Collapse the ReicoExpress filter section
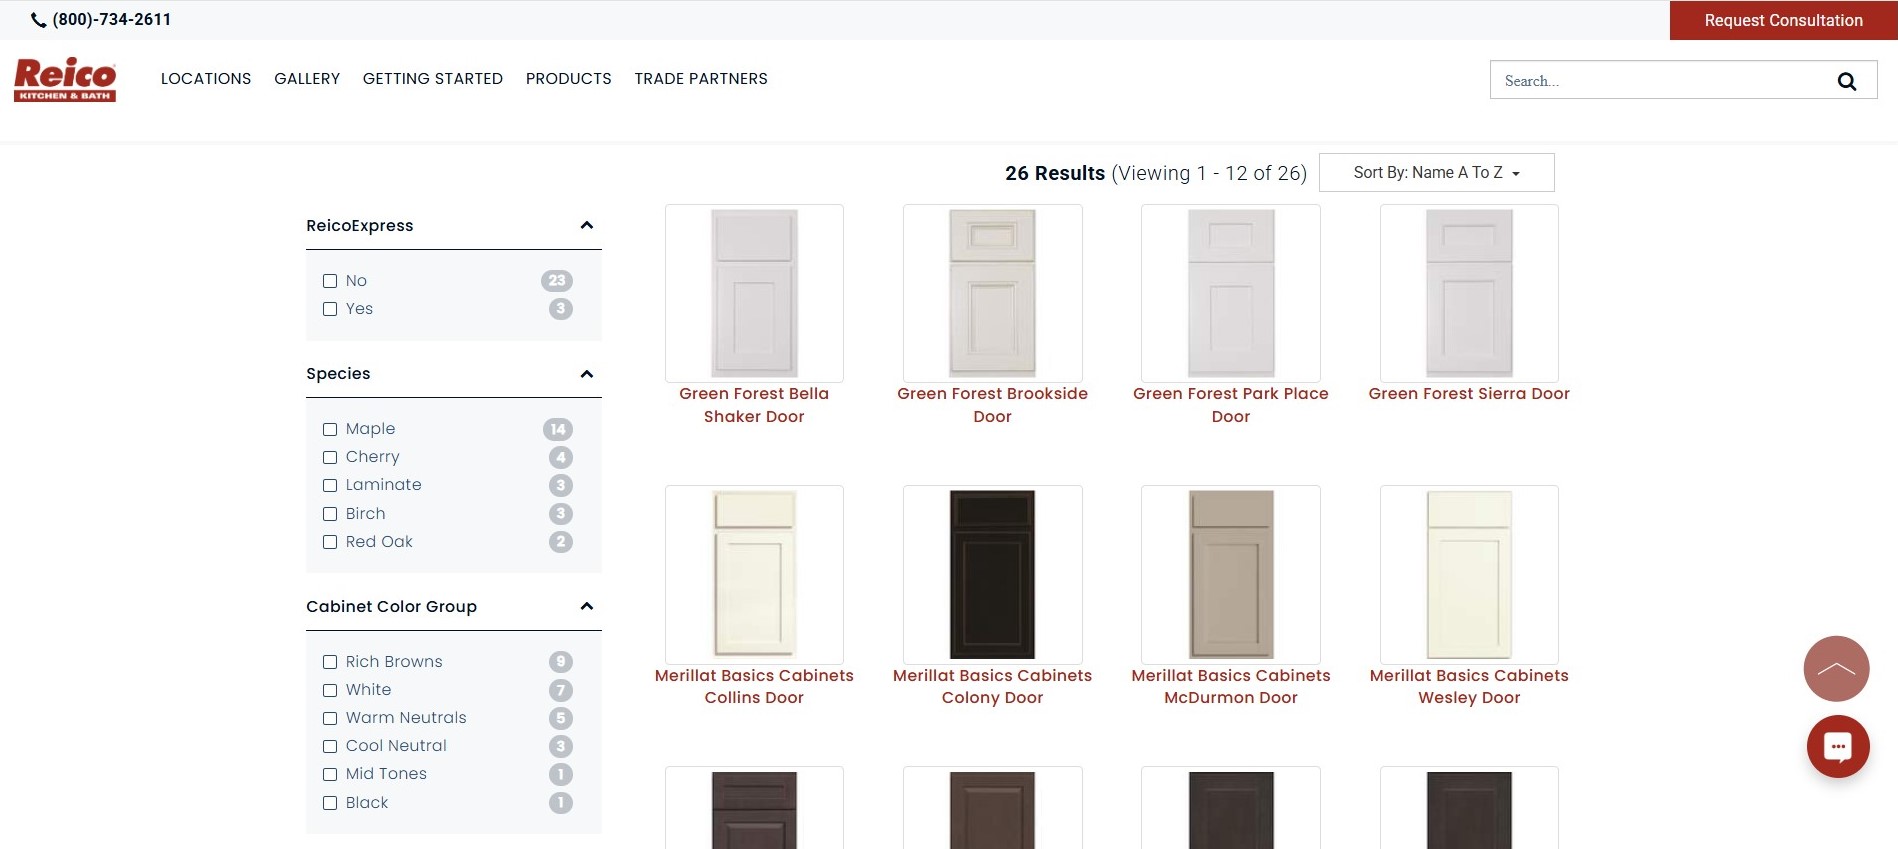Image resolution: width=1898 pixels, height=849 pixels. click(587, 226)
